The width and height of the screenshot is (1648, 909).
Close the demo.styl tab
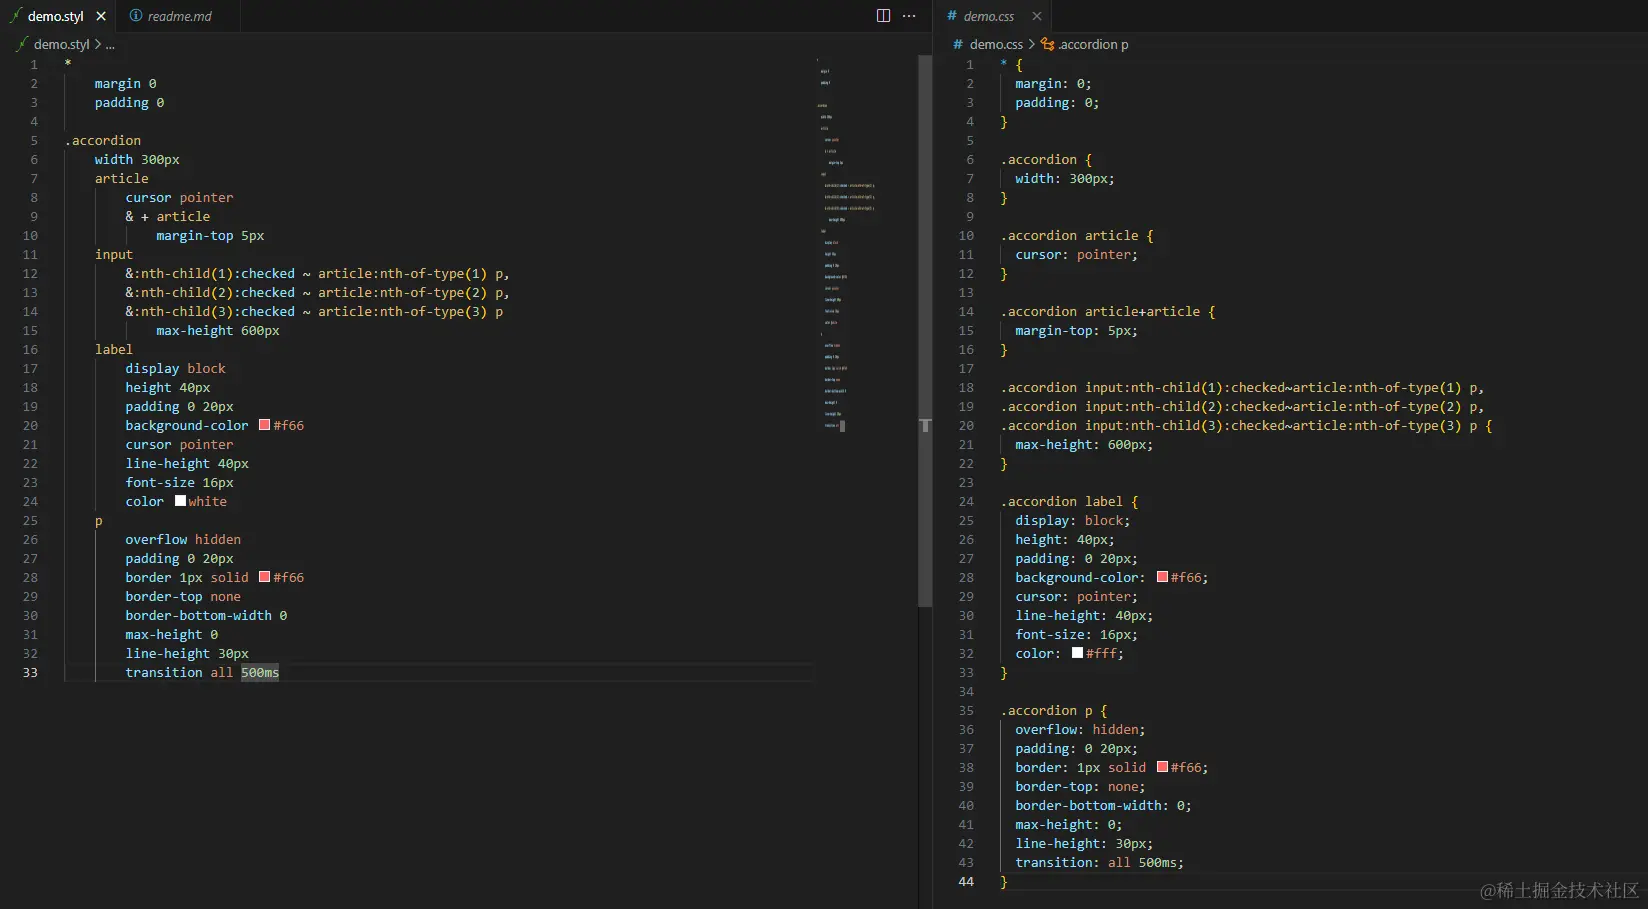(x=101, y=16)
